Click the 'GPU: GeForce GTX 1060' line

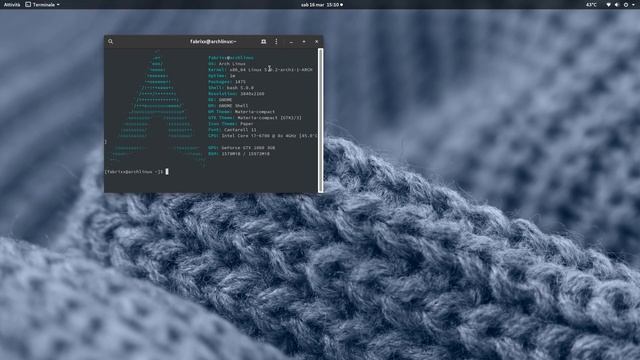click(x=242, y=148)
